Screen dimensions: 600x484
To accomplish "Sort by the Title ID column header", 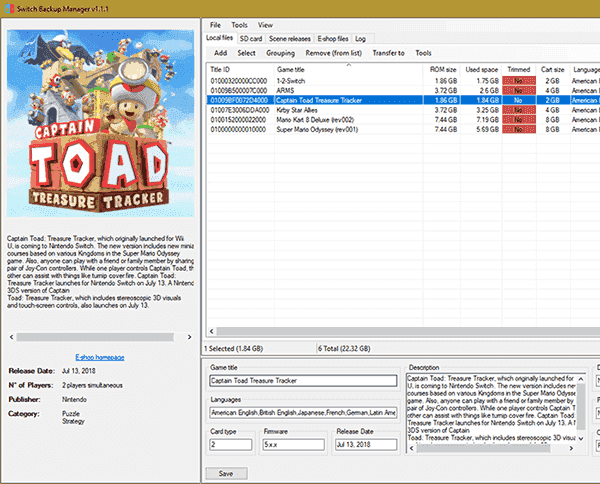I will tap(240, 70).
